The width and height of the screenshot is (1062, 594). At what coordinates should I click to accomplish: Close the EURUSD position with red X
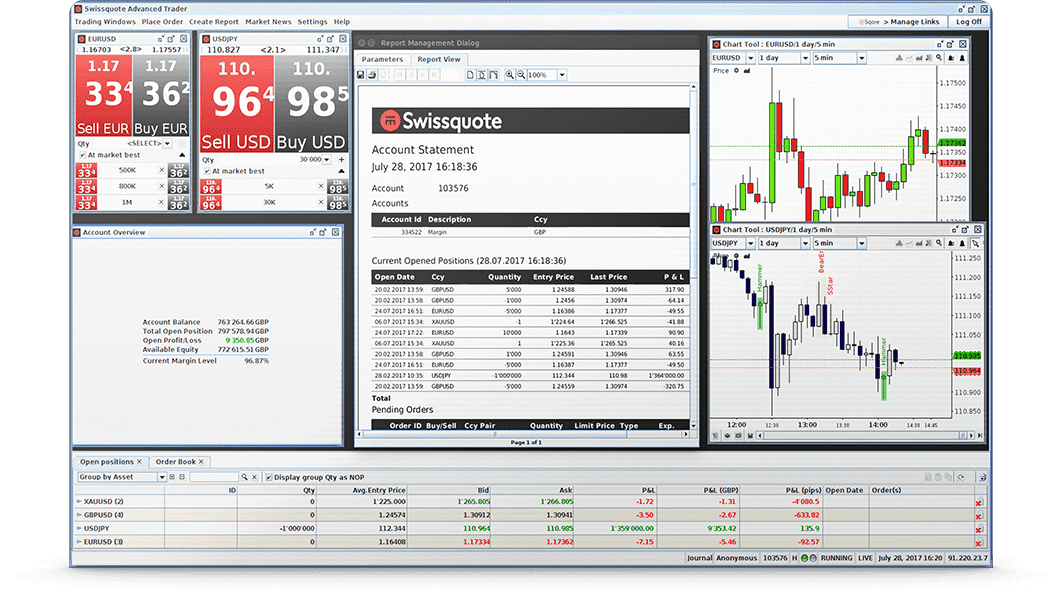click(x=979, y=543)
